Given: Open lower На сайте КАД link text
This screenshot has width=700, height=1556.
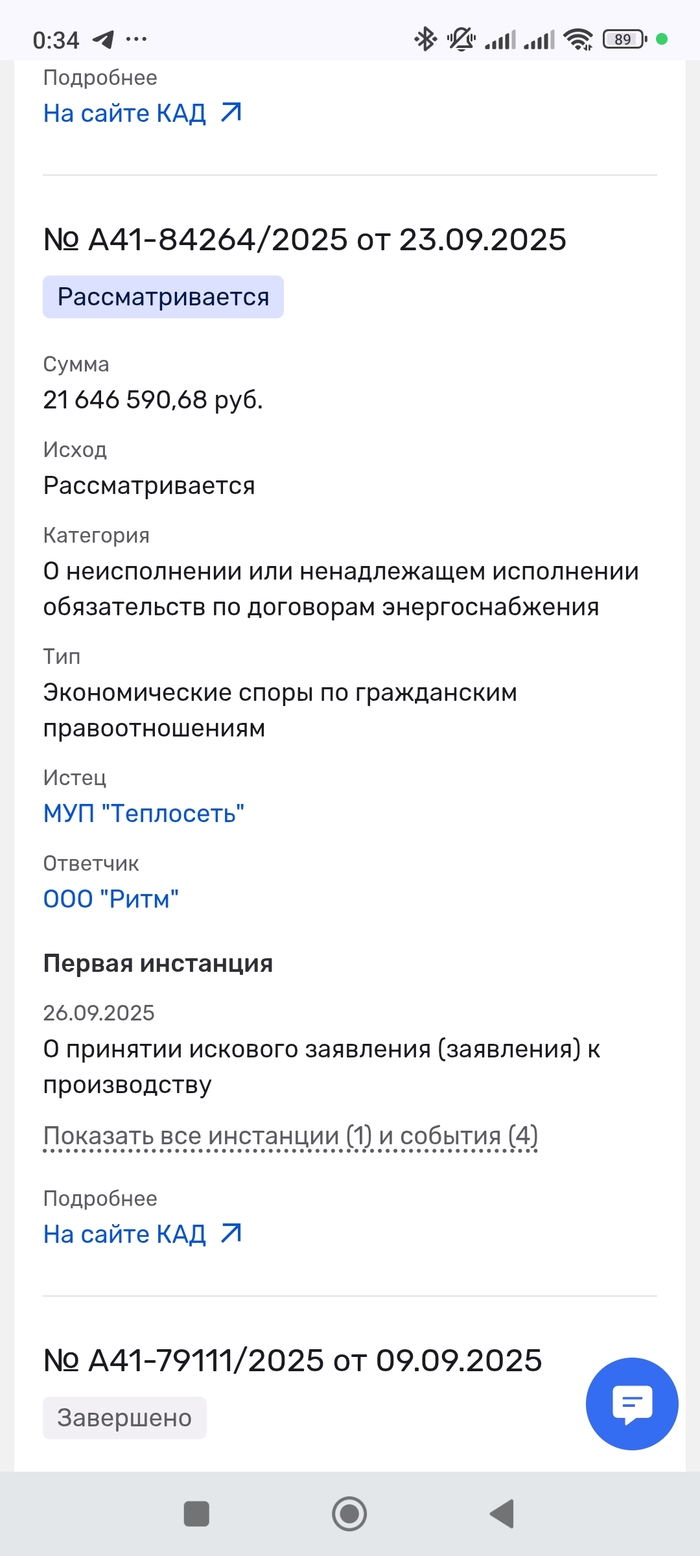Looking at the screenshot, I should point(124,1234).
